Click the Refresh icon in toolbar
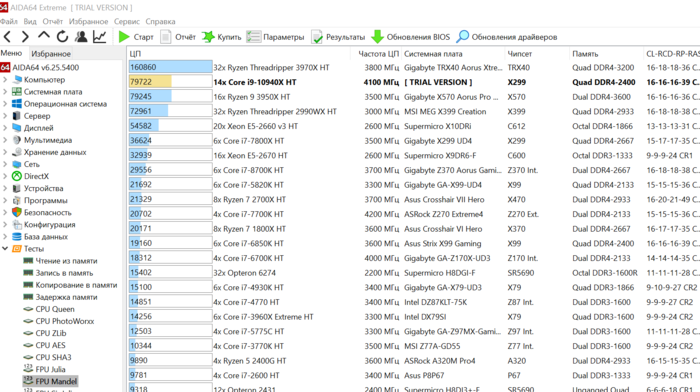 coord(62,37)
